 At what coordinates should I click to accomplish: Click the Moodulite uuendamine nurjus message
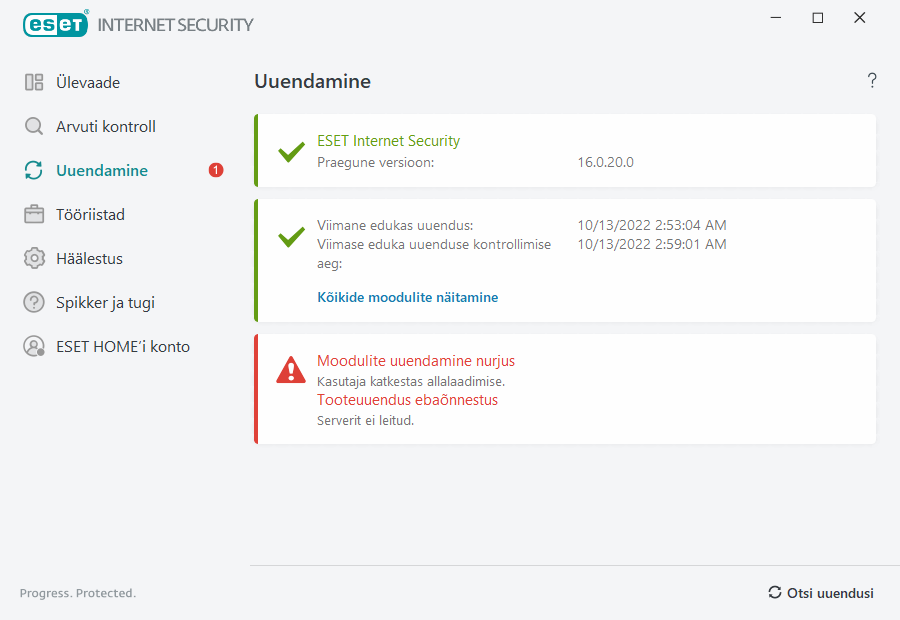[416, 361]
